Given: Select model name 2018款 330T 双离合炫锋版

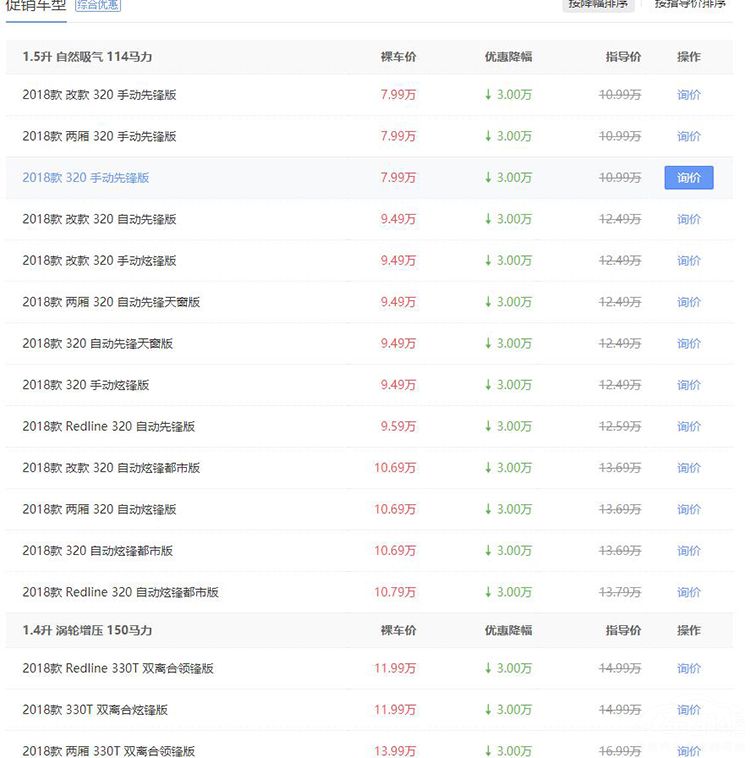Looking at the screenshot, I should [x=95, y=710].
